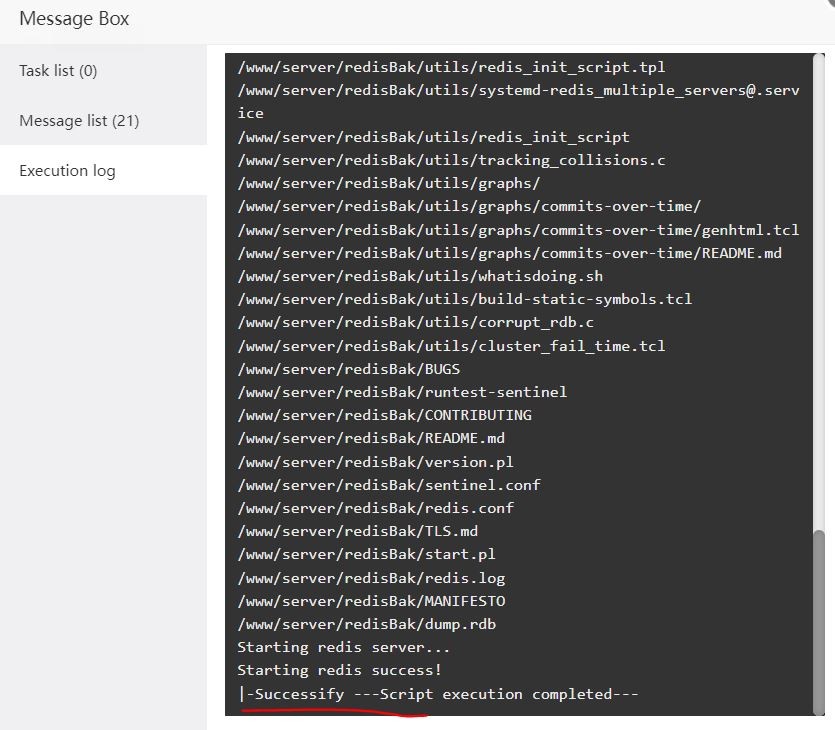Click the redisBak/TLS.md path line

(357, 531)
